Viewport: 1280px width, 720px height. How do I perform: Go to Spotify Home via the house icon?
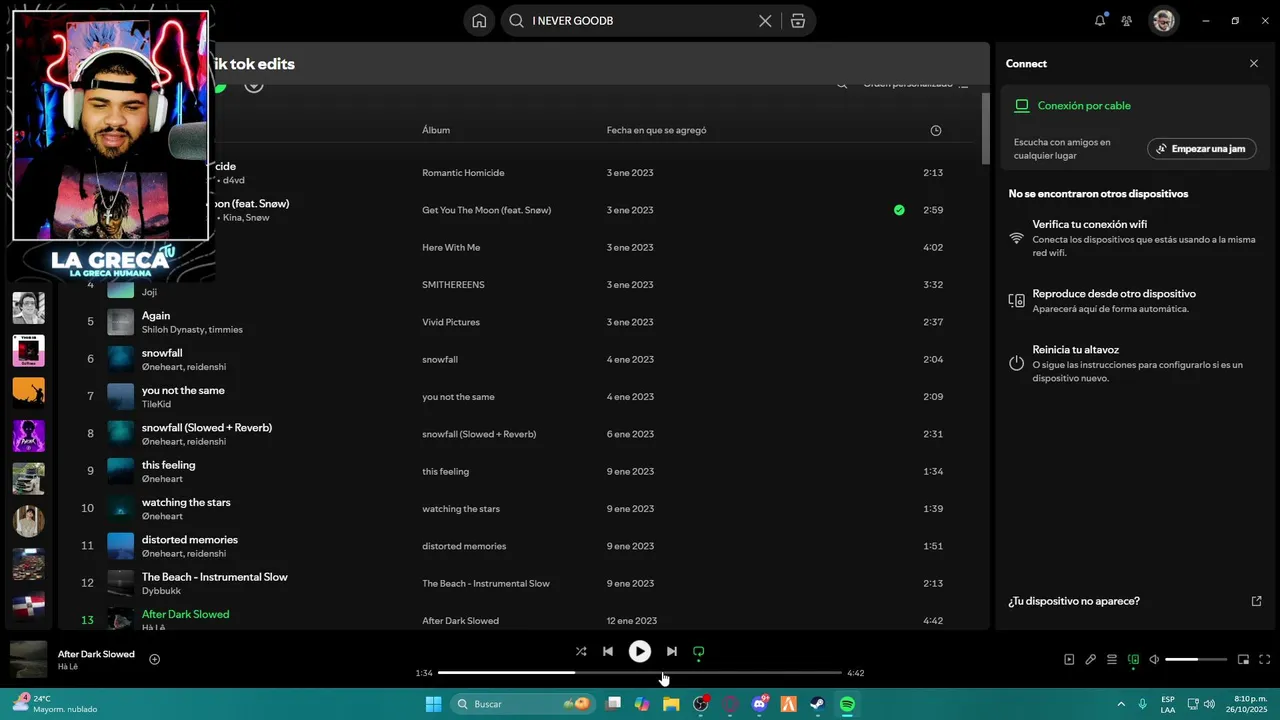(x=479, y=21)
